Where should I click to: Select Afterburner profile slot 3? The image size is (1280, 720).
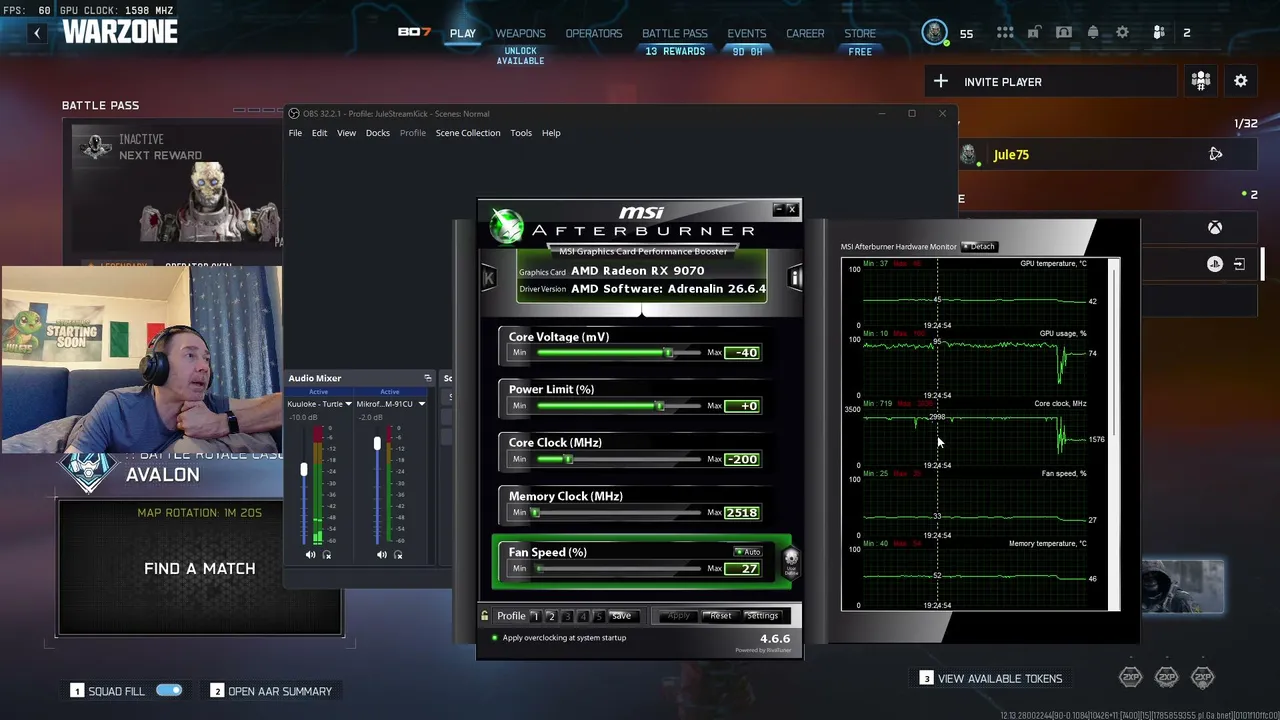pos(567,616)
